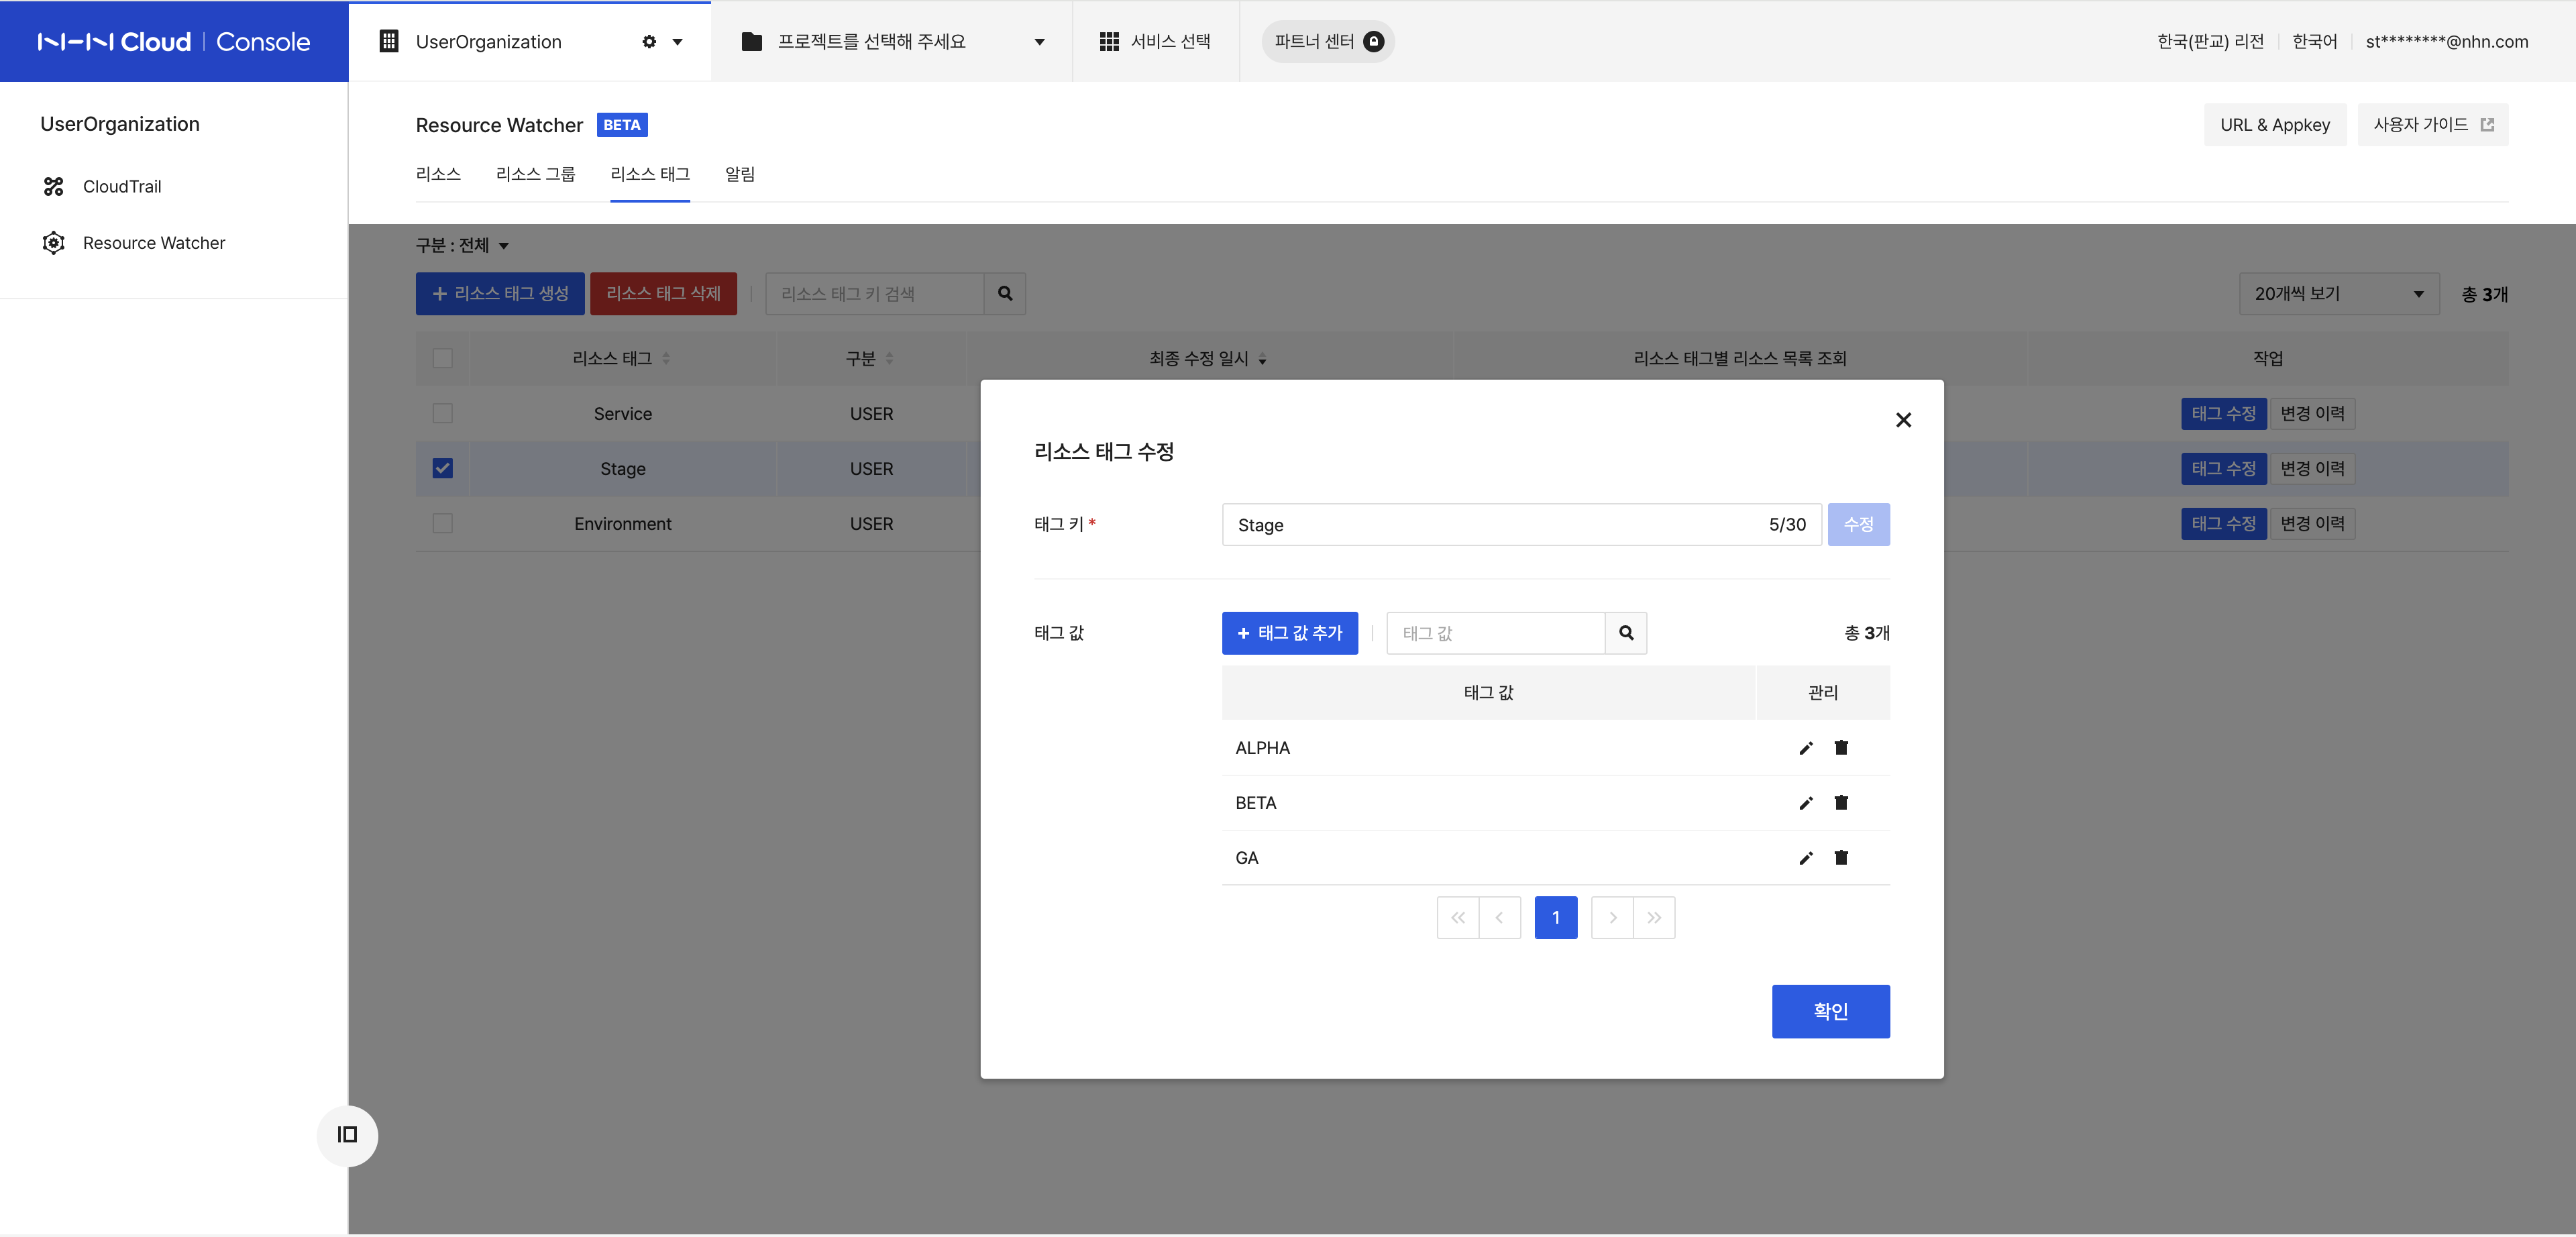
Task: Click 변경 이력 for Stage row
Action: (2312, 469)
